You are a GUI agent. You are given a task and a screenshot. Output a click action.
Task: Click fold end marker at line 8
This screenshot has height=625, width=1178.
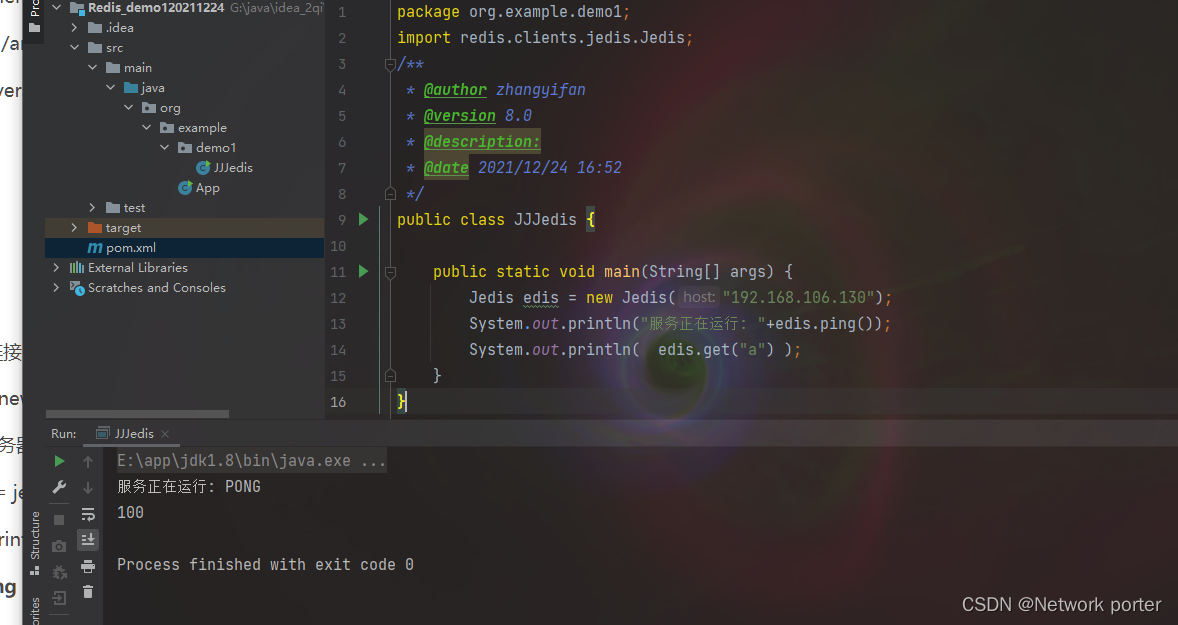(x=390, y=194)
